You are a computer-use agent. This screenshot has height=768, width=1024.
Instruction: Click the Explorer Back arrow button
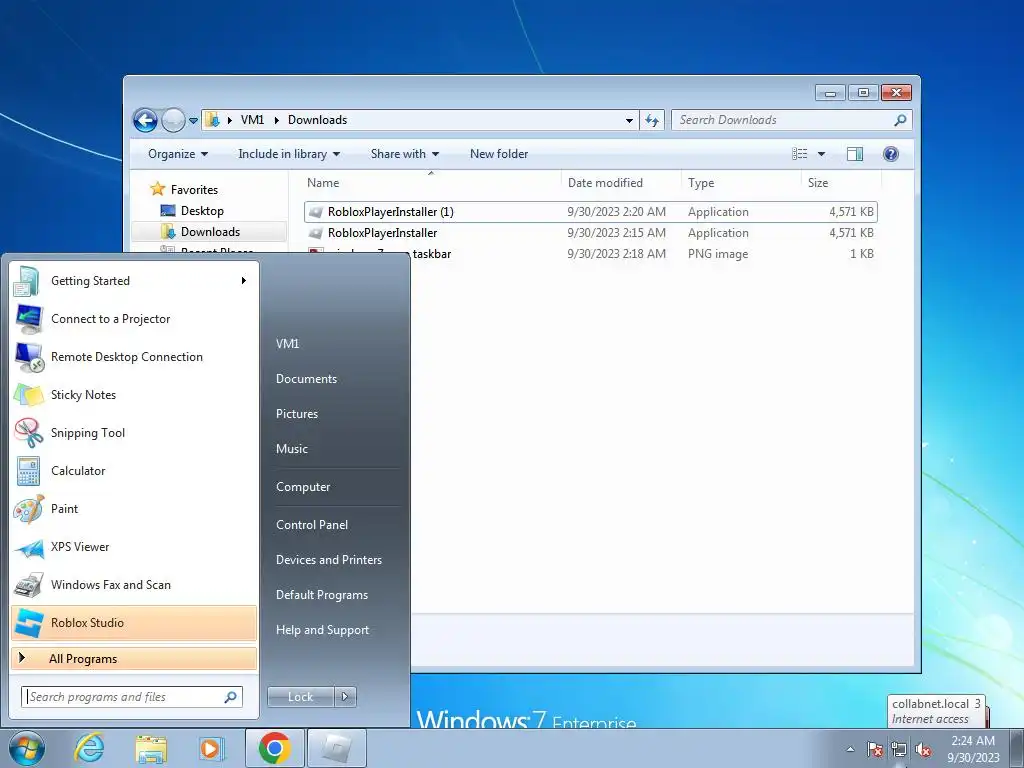[145, 120]
